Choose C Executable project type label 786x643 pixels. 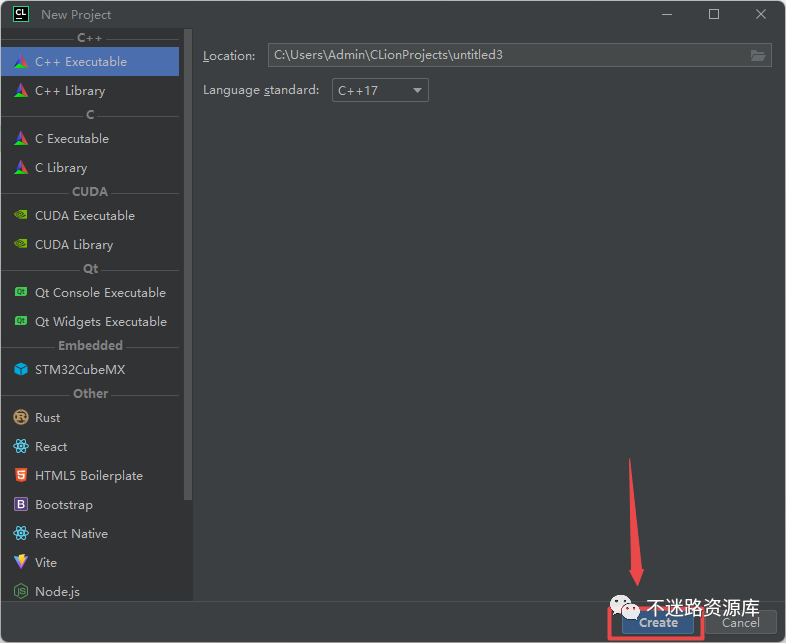72,138
